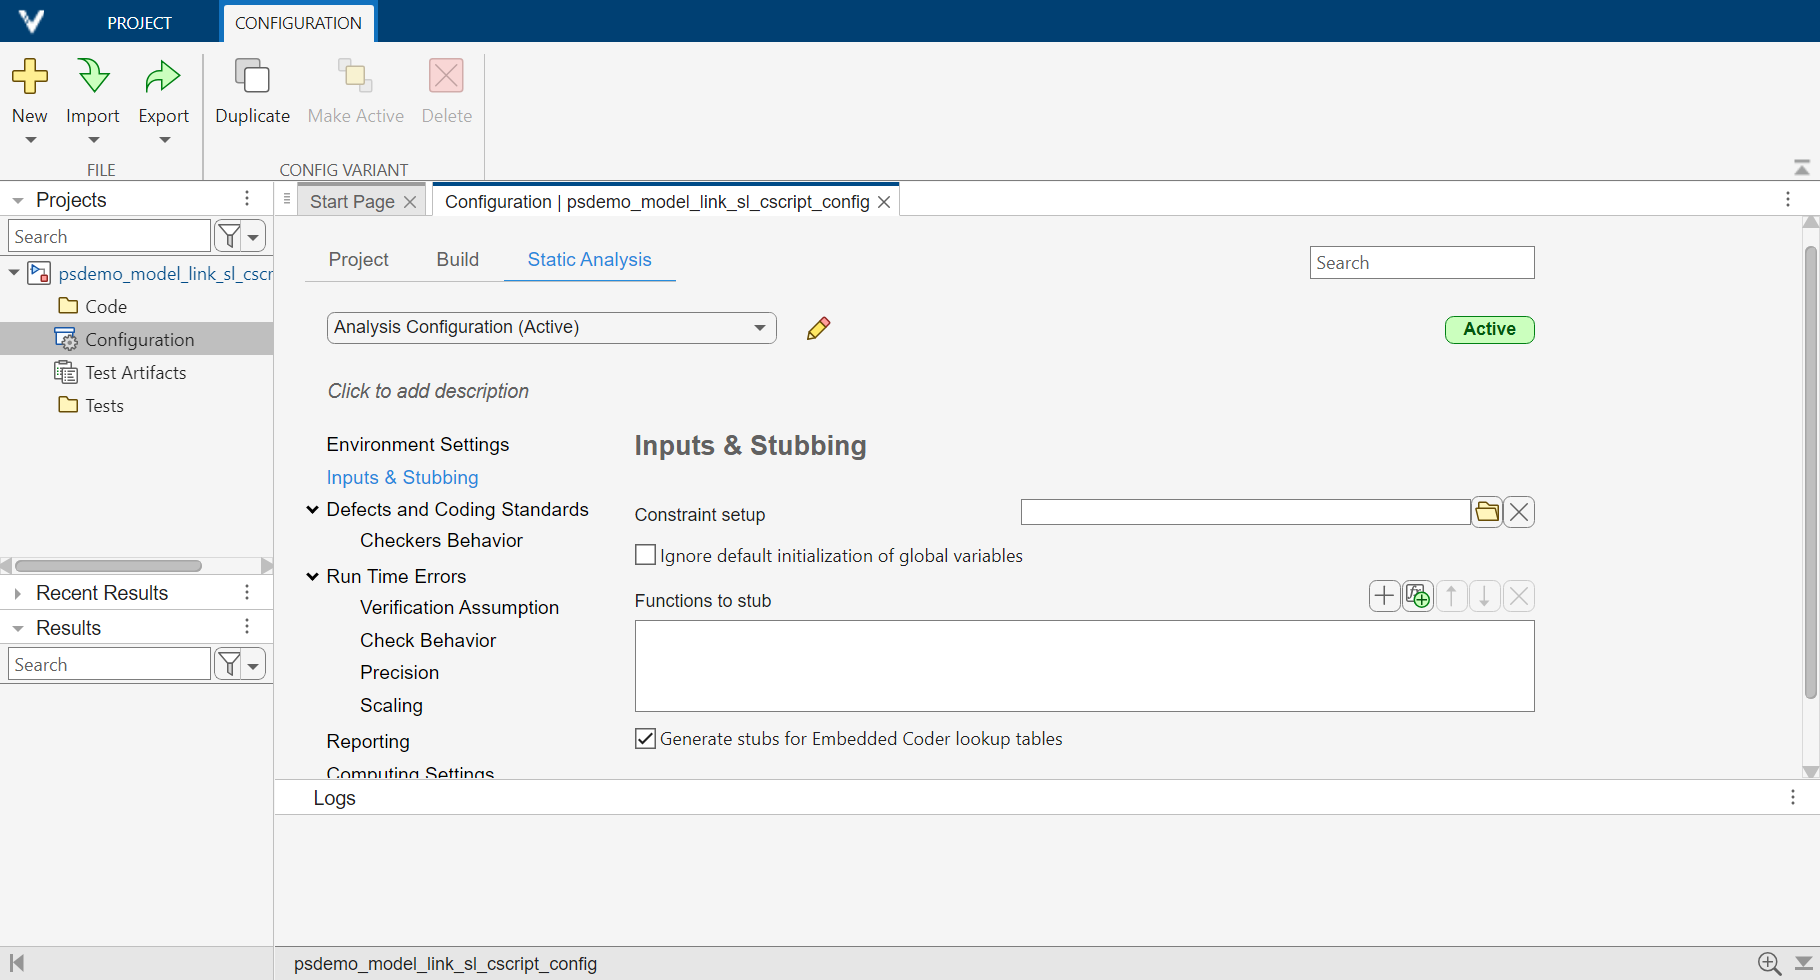
Task: Apply the Projects search filter funnel
Action: 228,235
